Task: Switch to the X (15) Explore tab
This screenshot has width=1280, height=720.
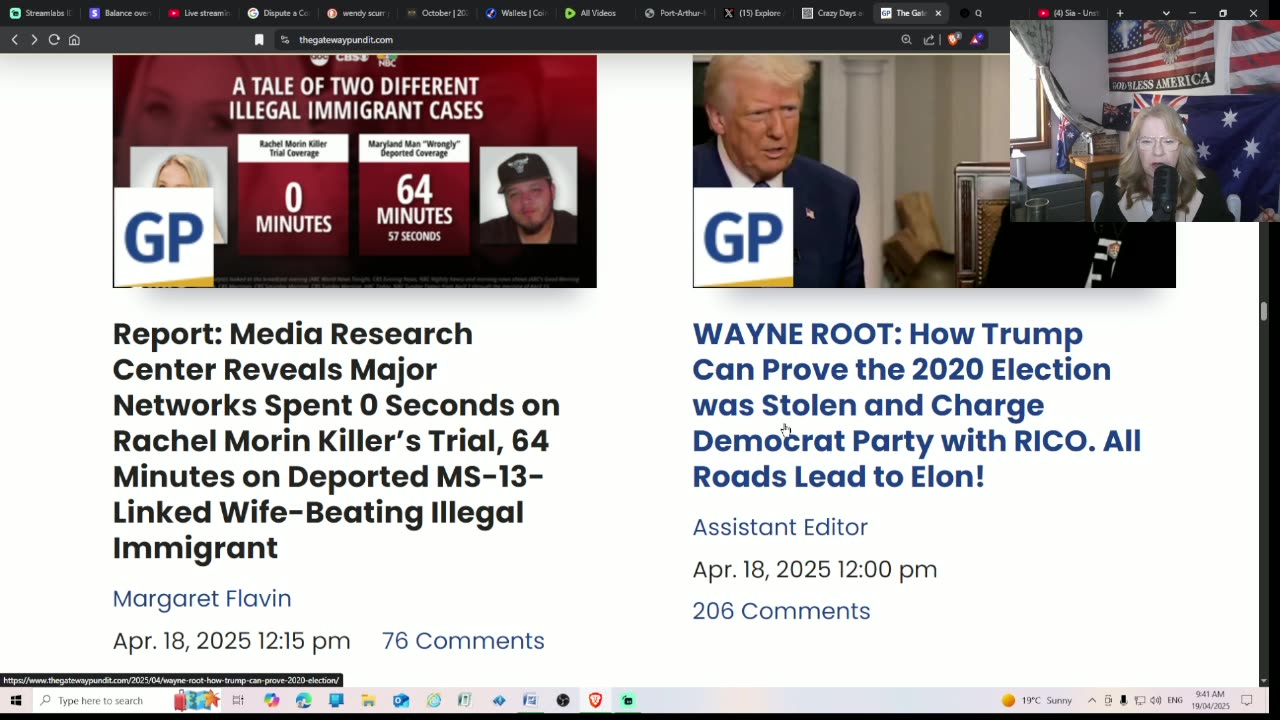Action: (x=755, y=13)
